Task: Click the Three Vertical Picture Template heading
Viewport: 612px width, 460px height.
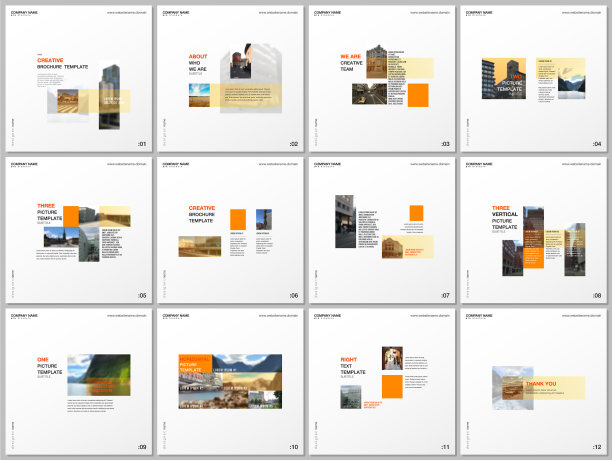Action: 502,216
